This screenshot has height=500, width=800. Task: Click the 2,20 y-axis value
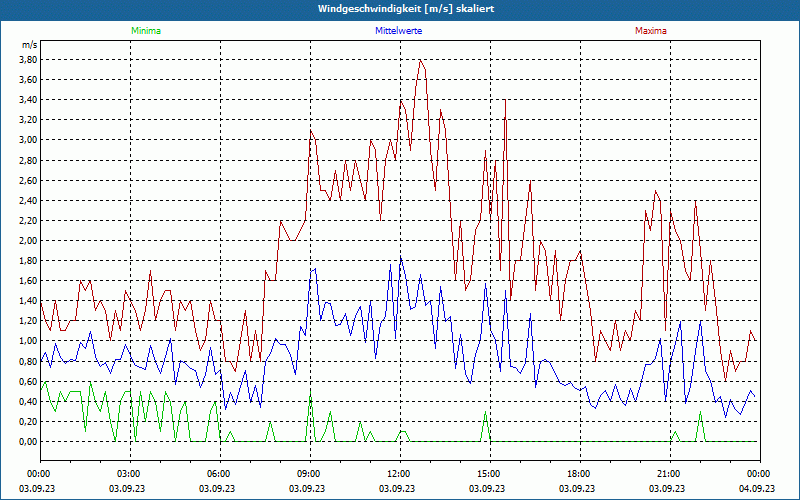pos(28,220)
